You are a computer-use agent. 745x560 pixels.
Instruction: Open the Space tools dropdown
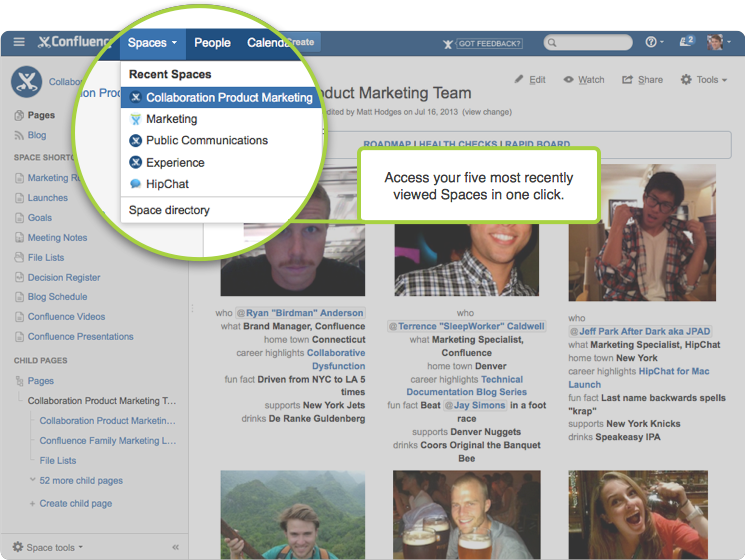tap(48, 547)
